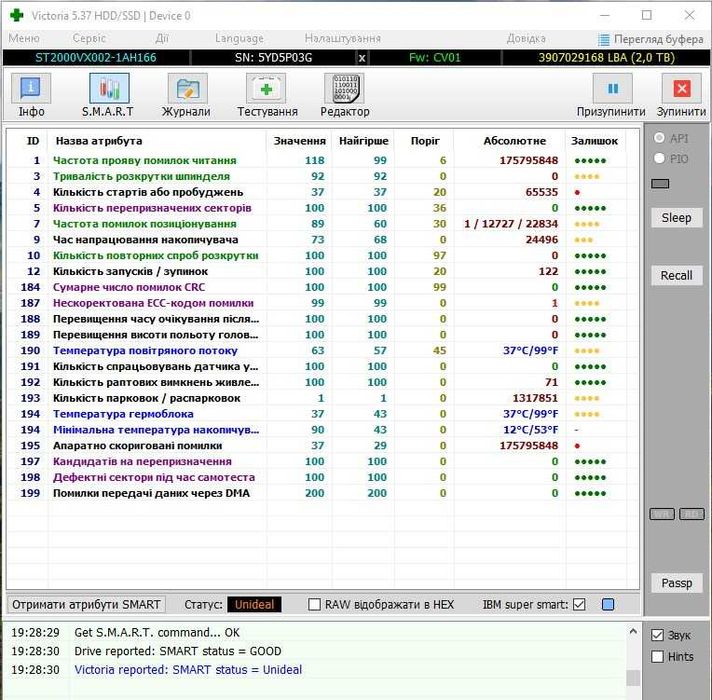Image resolution: width=712 pixels, height=700 pixels.
Task: Open the Інфо drive information tab
Action: 30,96
